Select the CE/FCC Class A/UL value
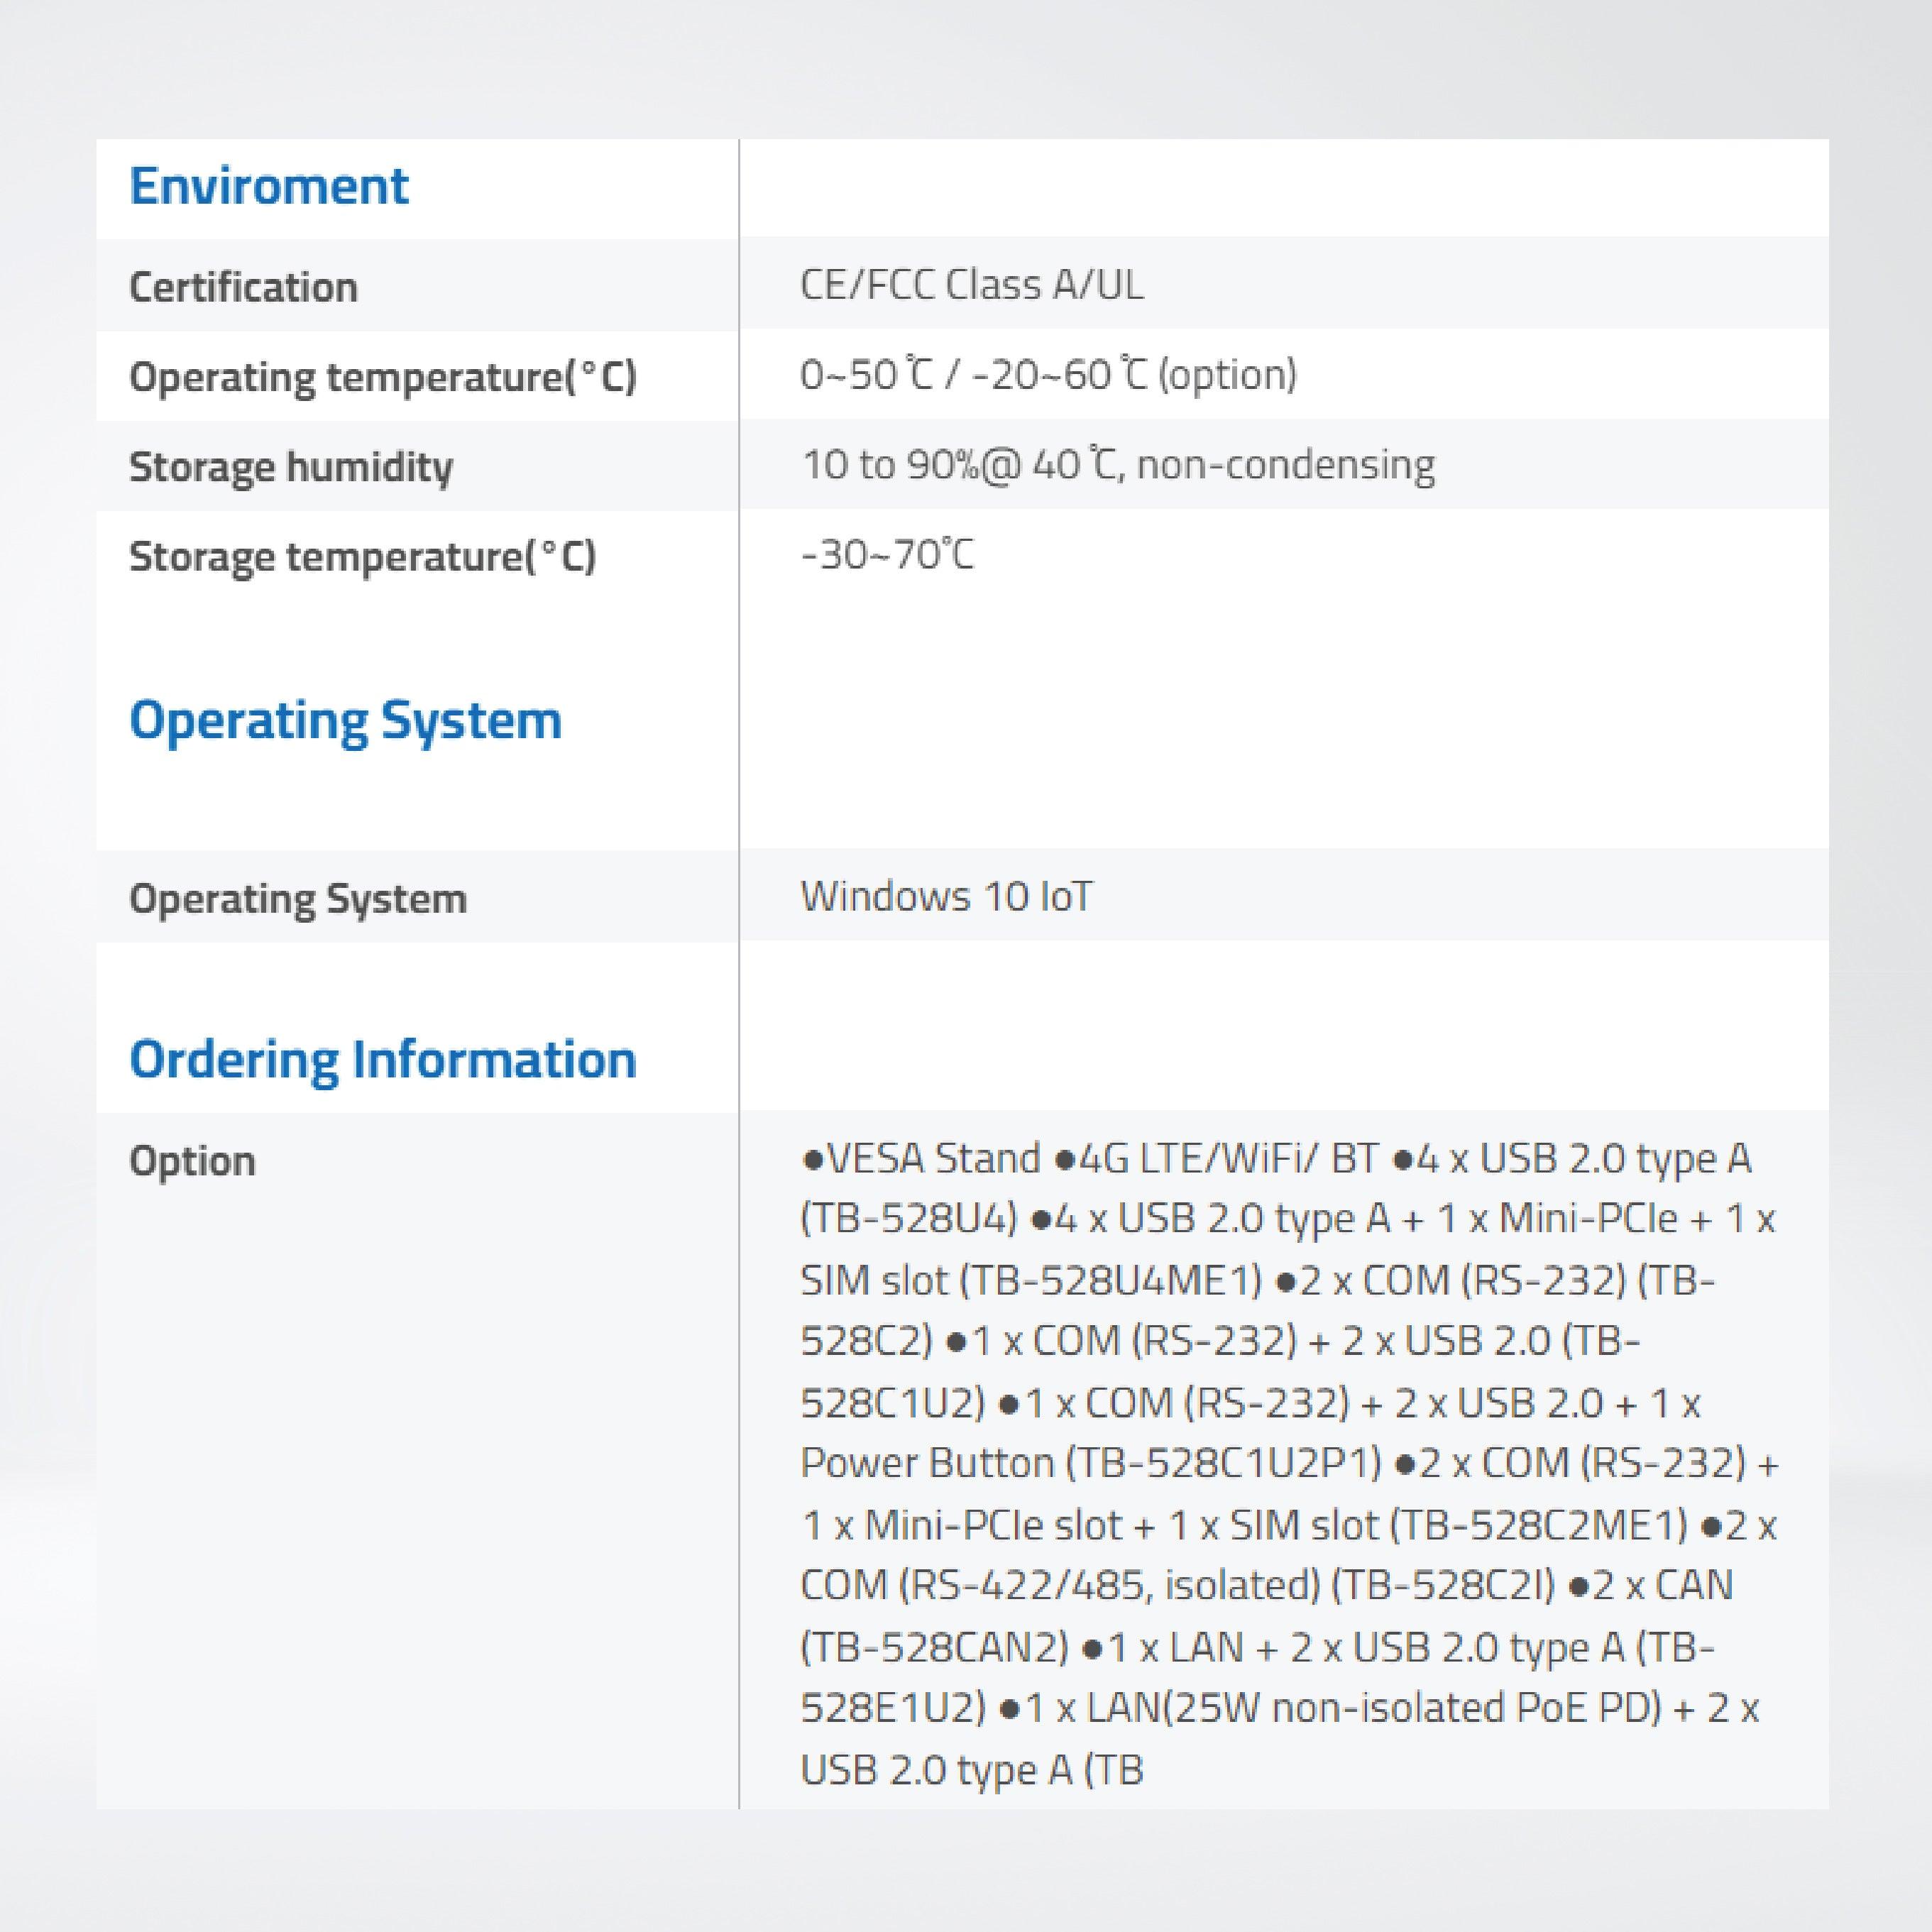Screen dimensions: 1932x1932 point(971,285)
